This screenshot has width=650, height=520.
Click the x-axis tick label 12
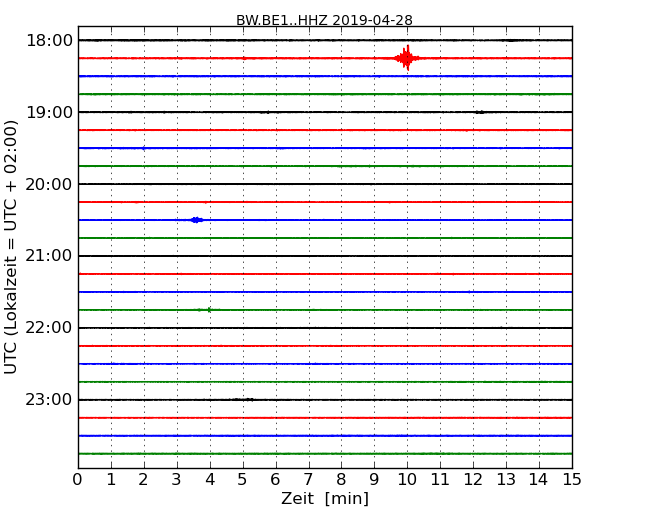(x=473, y=480)
